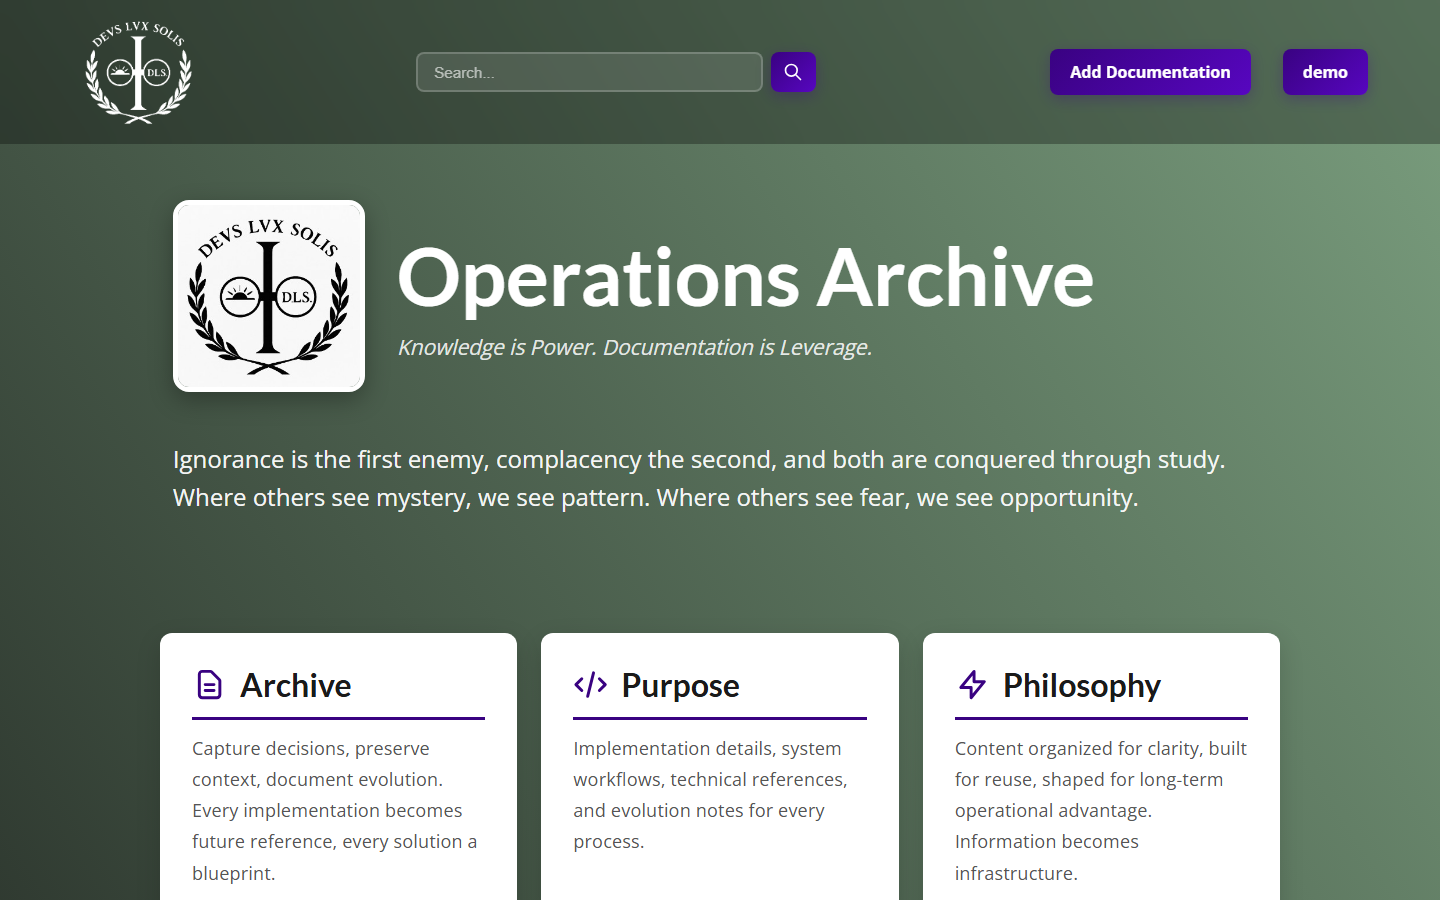Select the Philosophy card heading
This screenshot has height=900, width=1440.
click(1082, 685)
